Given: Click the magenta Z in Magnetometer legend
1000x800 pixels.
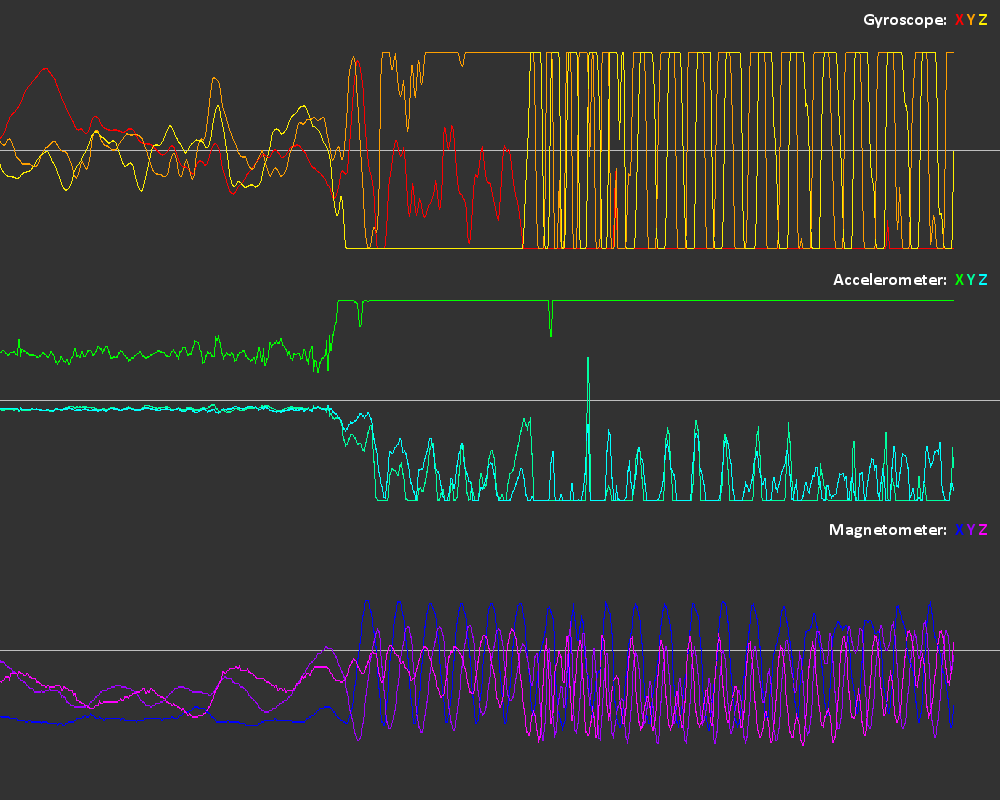Looking at the screenshot, I should (x=983, y=530).
